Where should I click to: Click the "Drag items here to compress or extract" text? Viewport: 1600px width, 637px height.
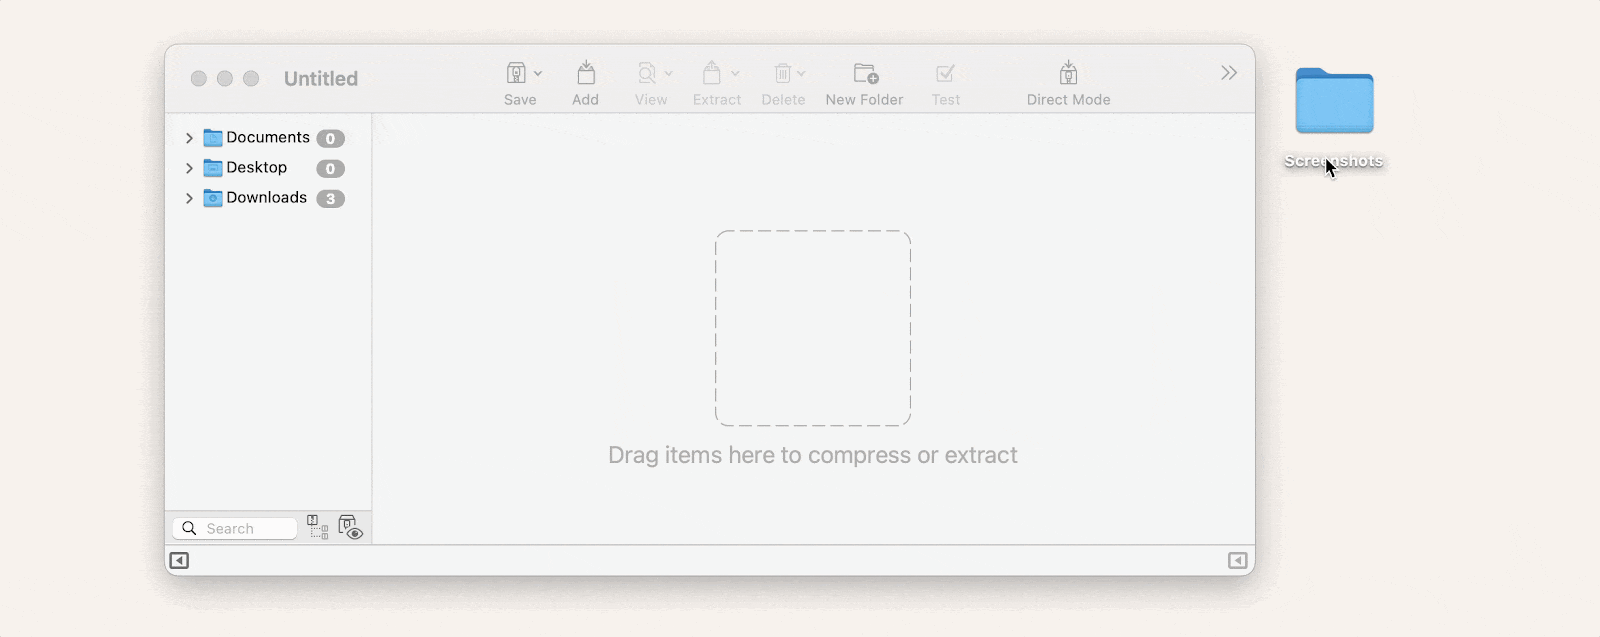tap(813, 455)
